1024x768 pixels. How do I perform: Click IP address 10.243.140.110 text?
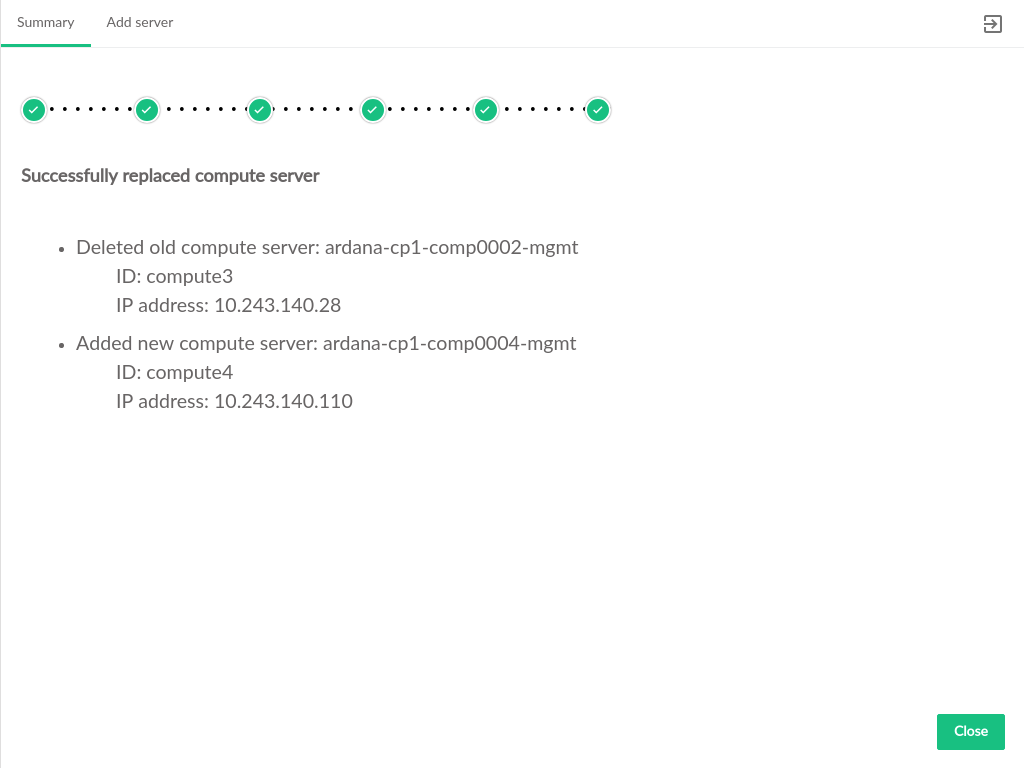283,401
